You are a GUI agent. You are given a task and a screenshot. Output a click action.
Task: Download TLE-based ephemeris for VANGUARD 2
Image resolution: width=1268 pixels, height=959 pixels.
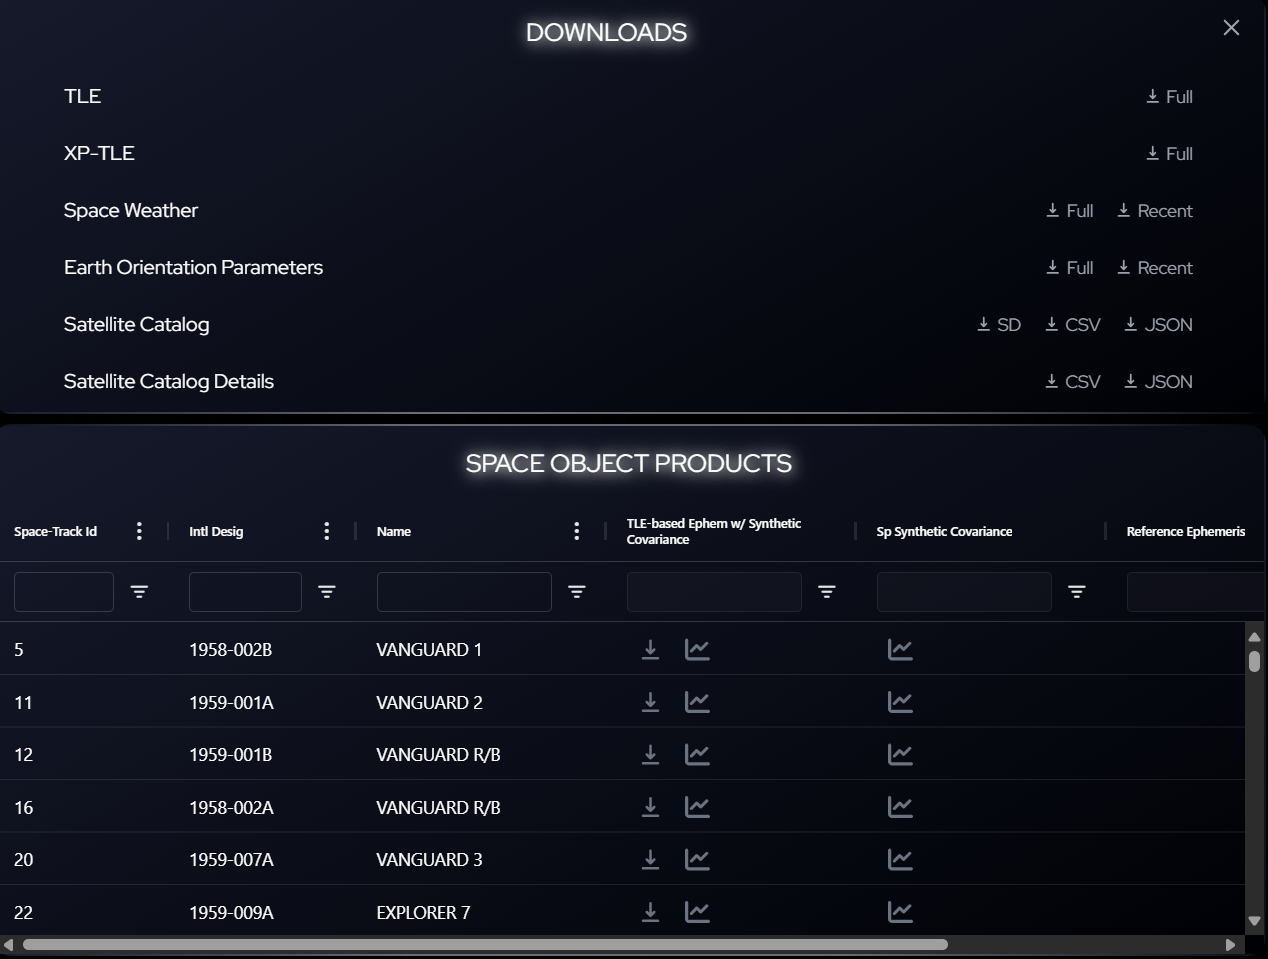(650, 702)
